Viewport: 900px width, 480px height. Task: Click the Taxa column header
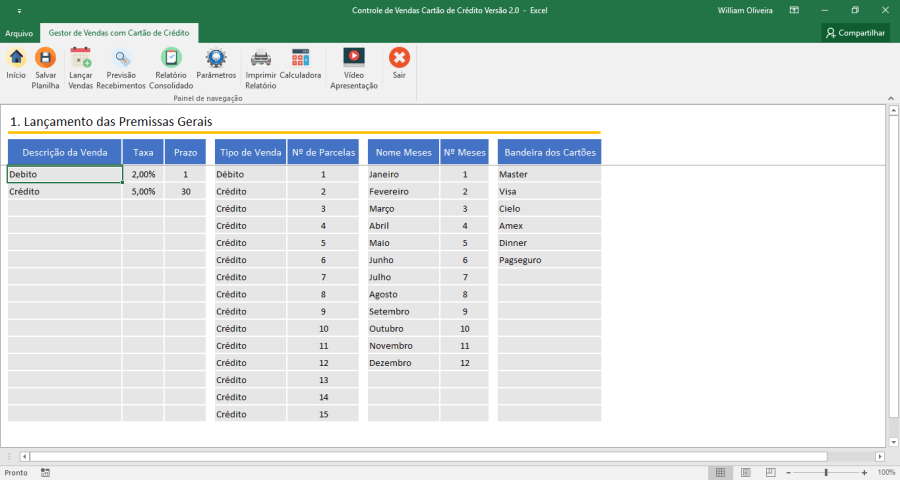coord(143,152)
